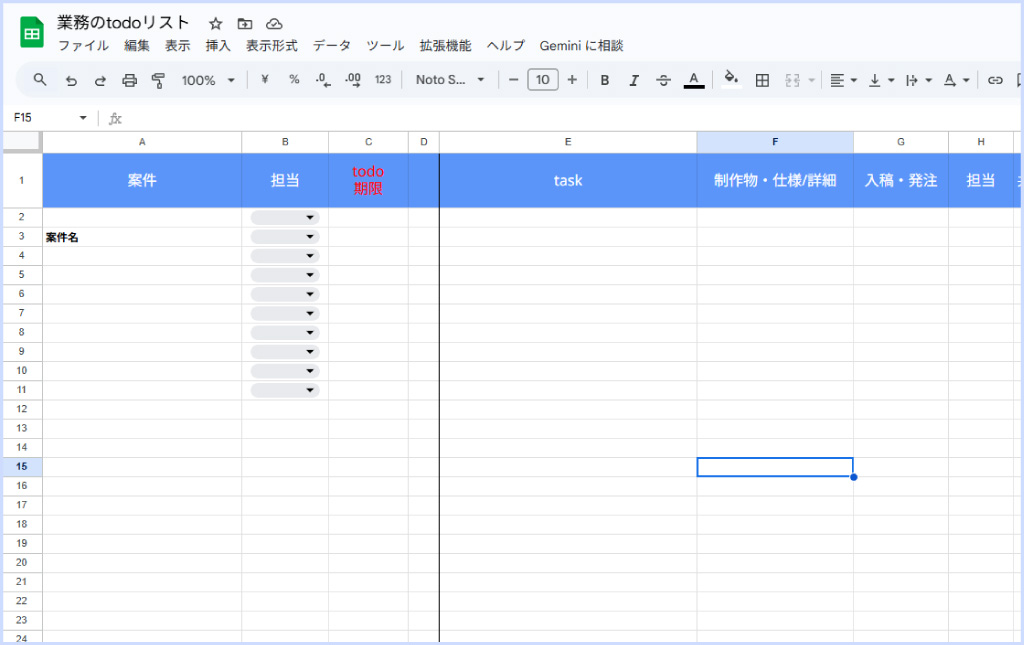Toggle italic formatting

pyautogui.click(x=633, y=80)
